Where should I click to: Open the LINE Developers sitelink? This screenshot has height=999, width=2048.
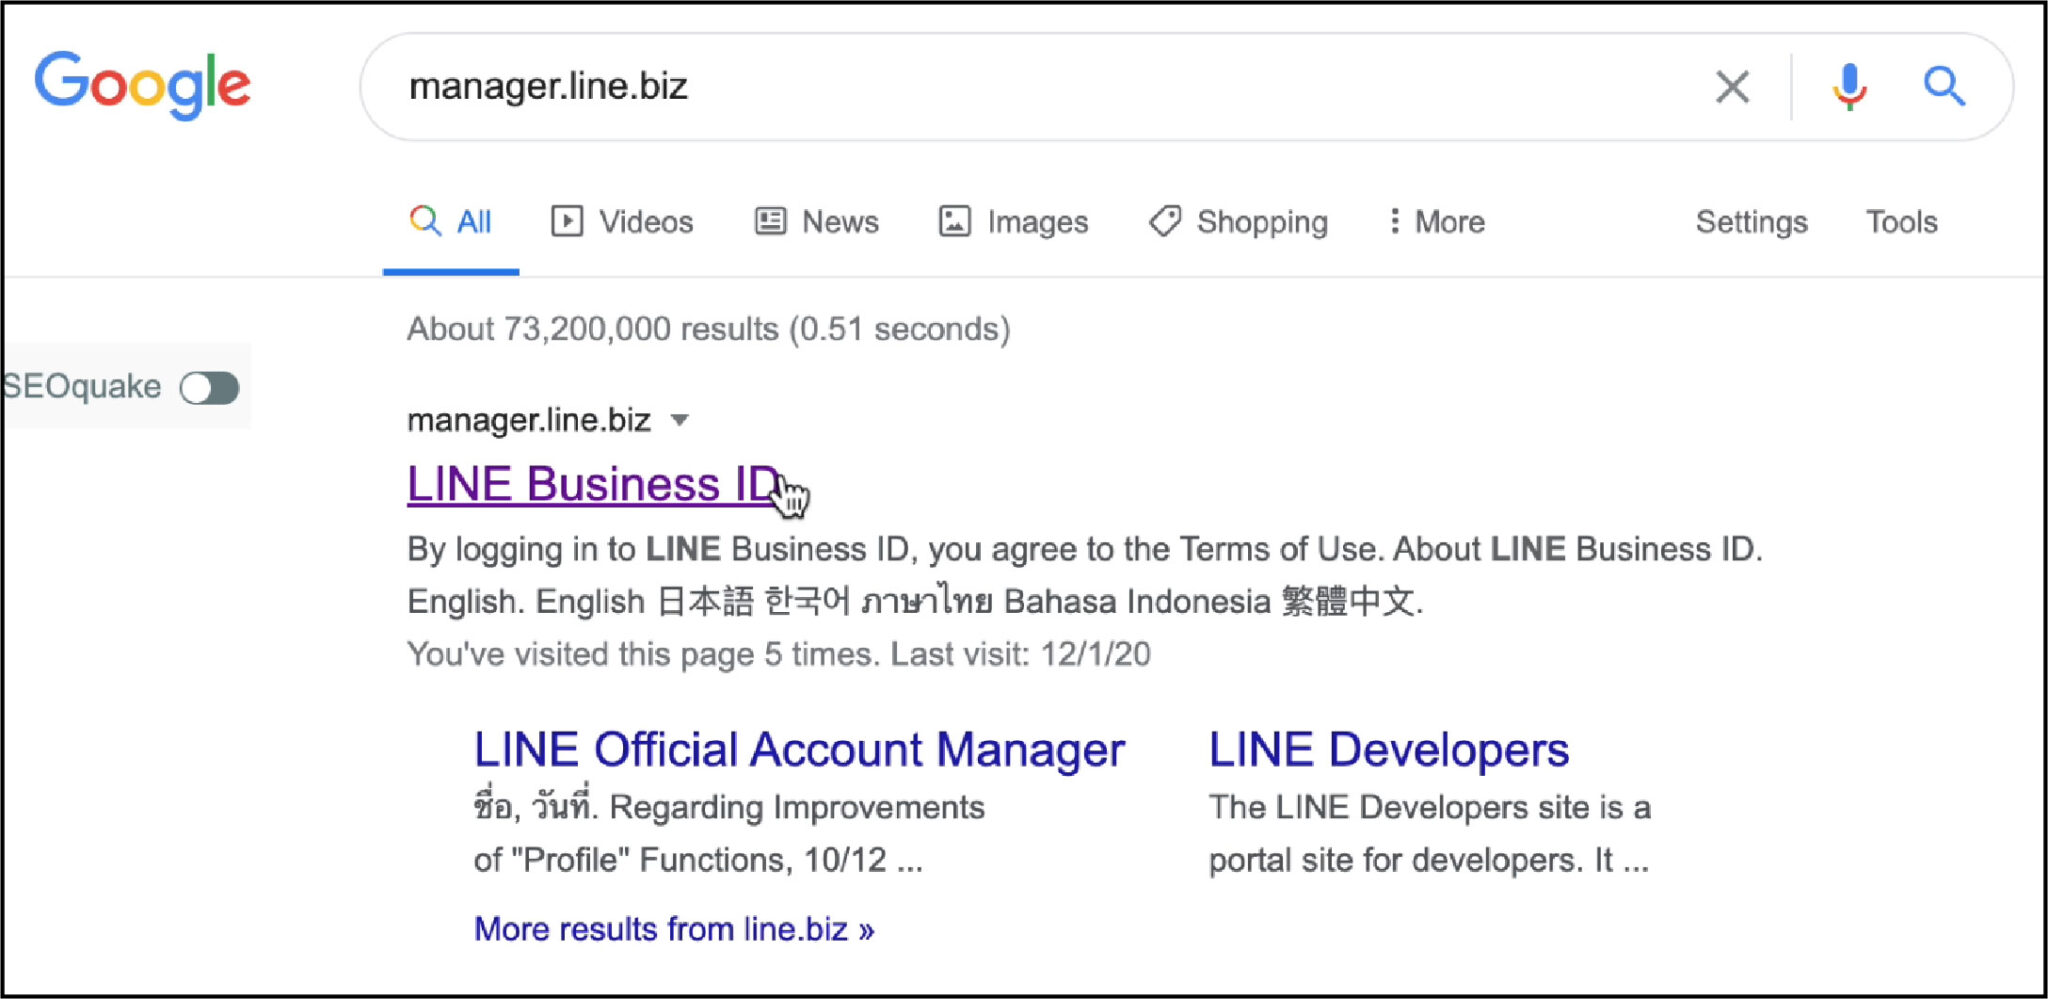(1388, 750)
